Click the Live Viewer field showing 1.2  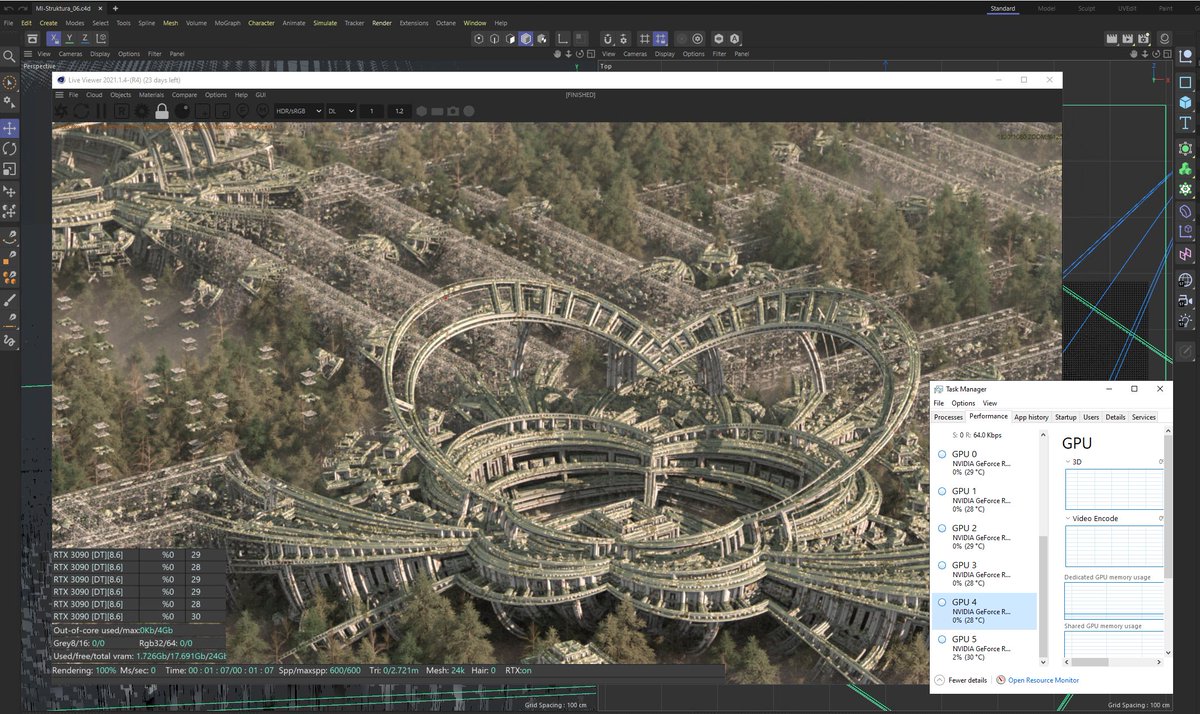click(399, 111)
